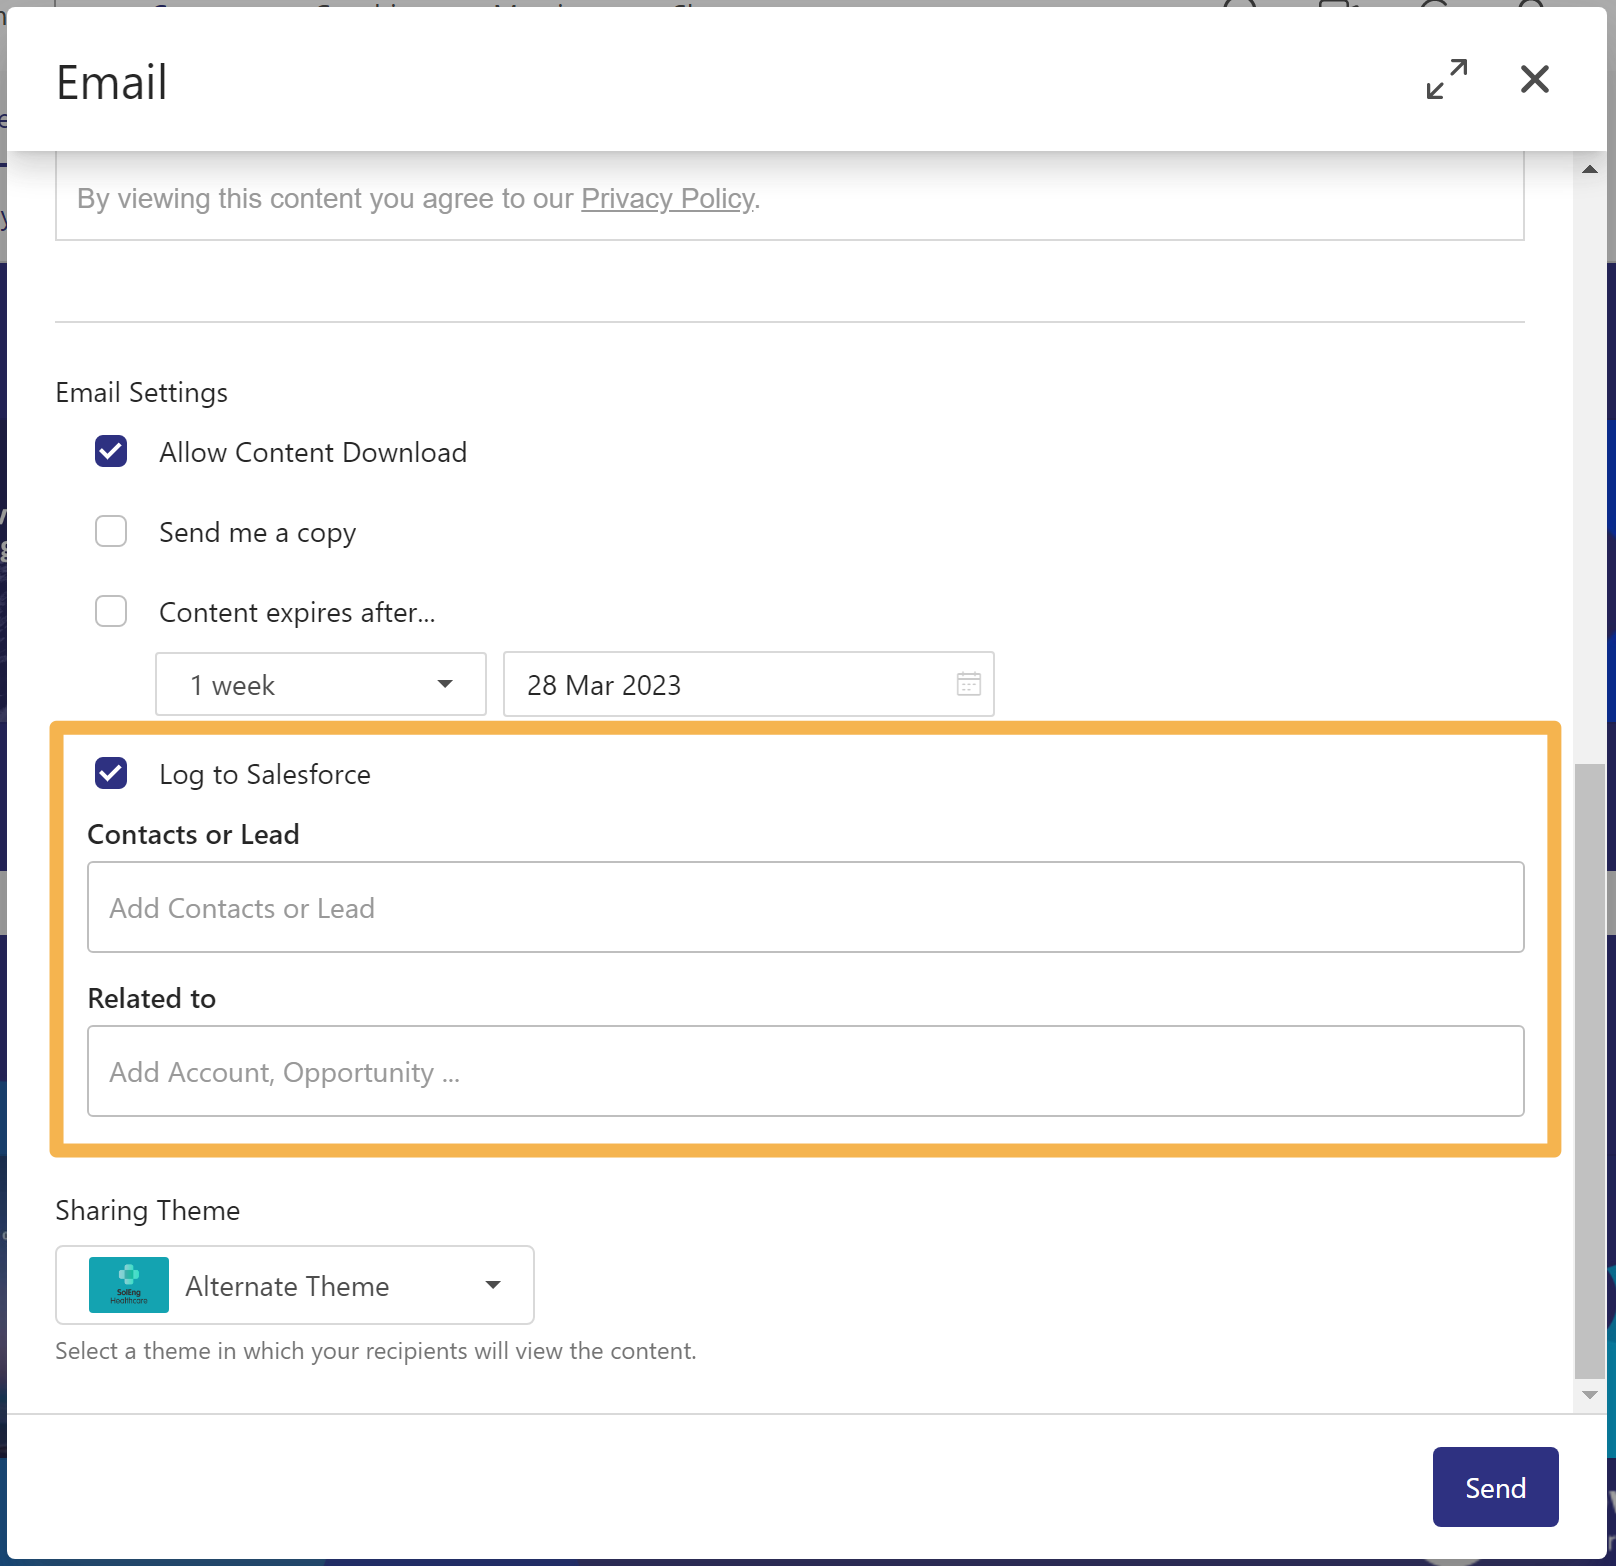Close the Email dialog
This screenshot has width=1616, height=1566.
(1534, 79)
